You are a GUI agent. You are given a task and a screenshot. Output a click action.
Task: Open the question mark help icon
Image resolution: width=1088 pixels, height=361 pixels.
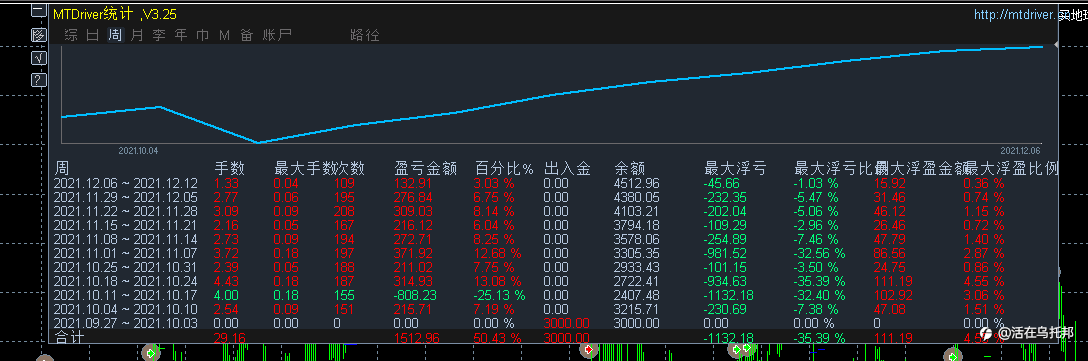pos(39,80)
